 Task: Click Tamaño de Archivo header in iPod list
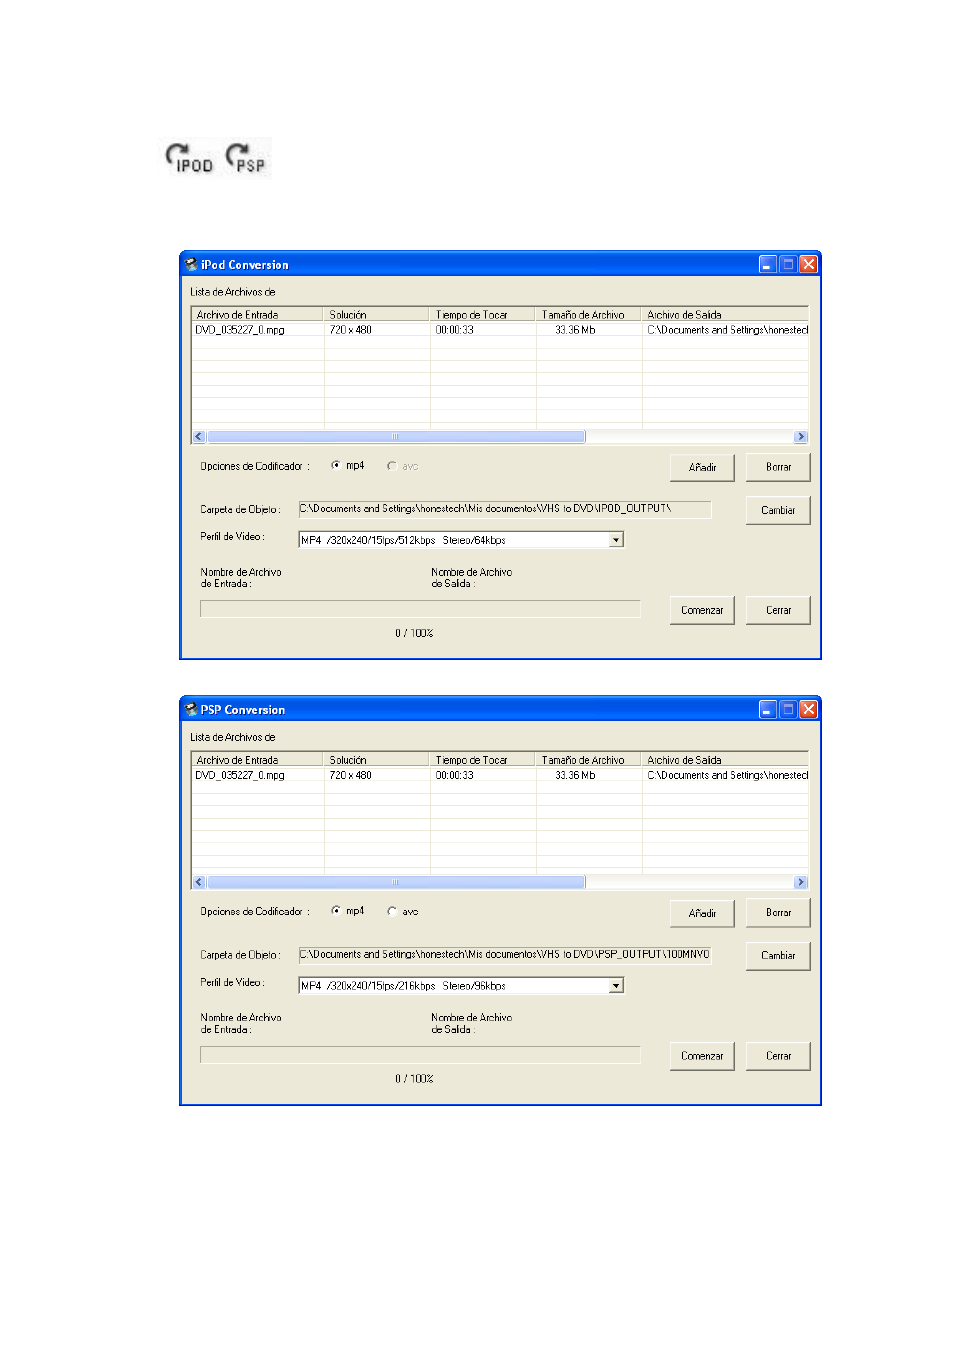pos(589,314)
